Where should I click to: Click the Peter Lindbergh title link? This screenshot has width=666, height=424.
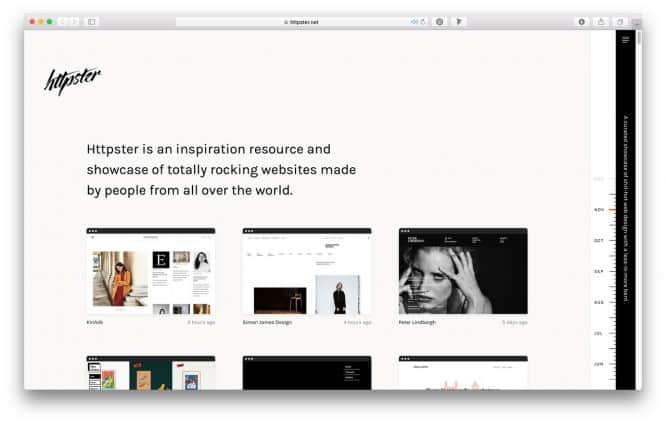pos(417,322)
